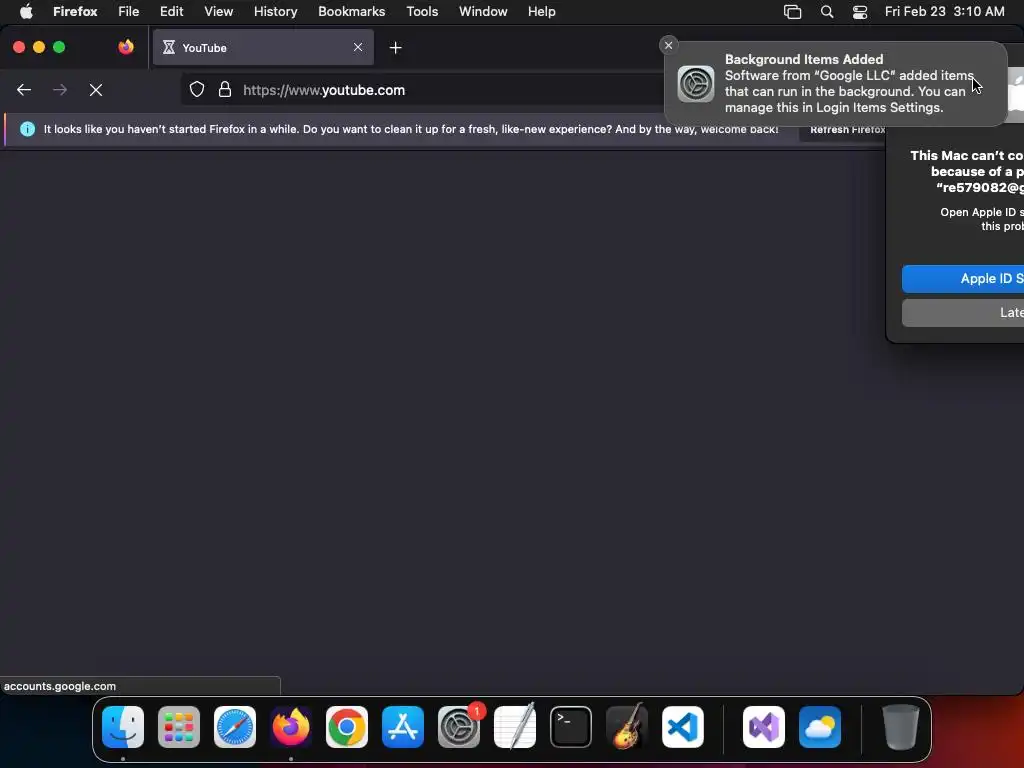Open Control Center in menu bar

click(x=860, y=12)
